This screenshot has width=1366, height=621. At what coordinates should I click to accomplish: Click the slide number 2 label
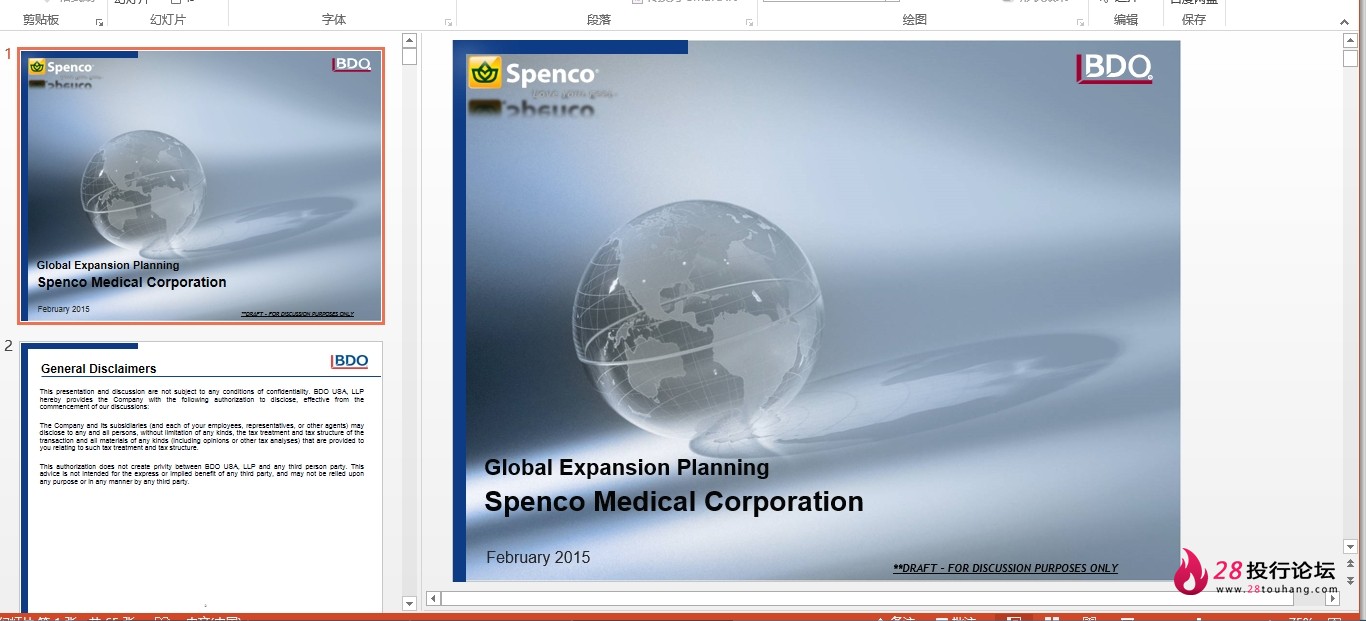pyautogui.click(x=8, y=346)
